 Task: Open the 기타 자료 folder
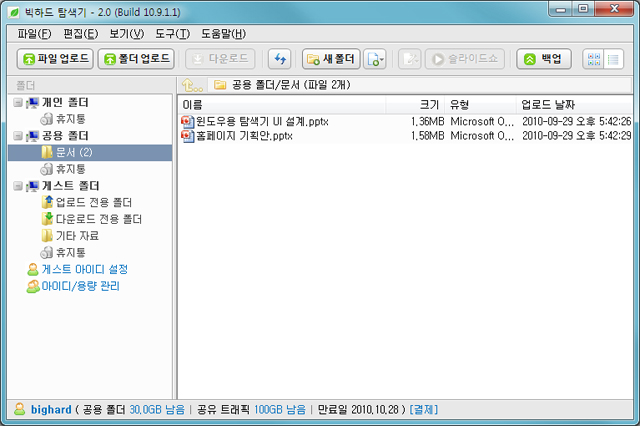coord(77,236)
